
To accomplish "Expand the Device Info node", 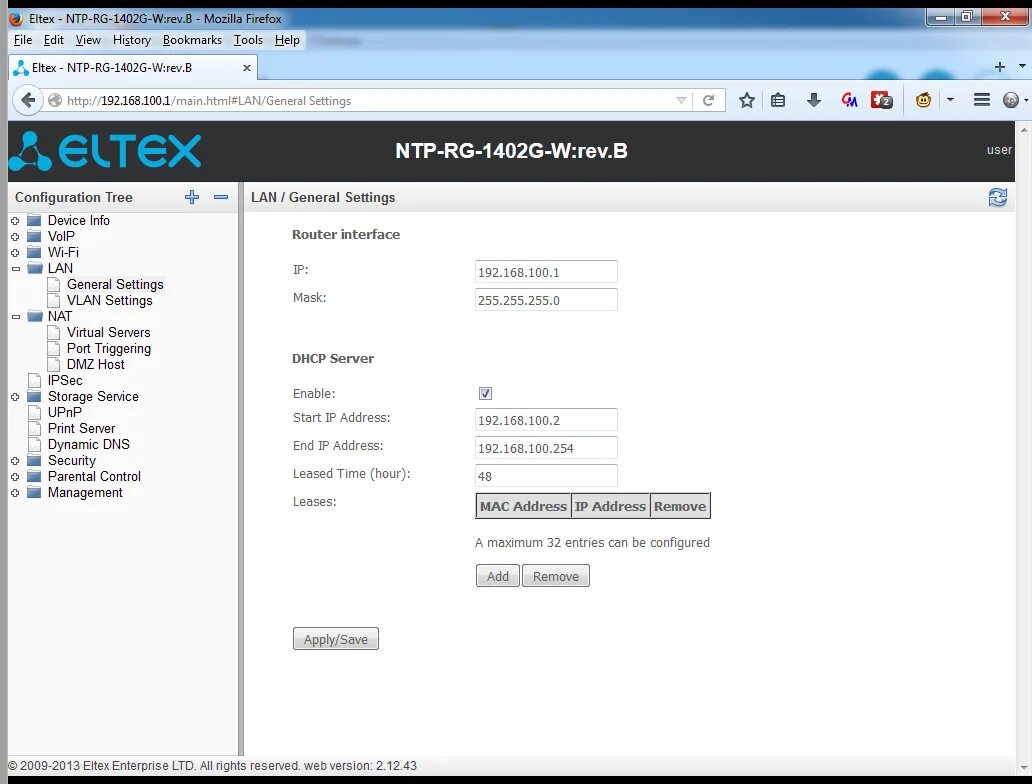I will 15,221.
